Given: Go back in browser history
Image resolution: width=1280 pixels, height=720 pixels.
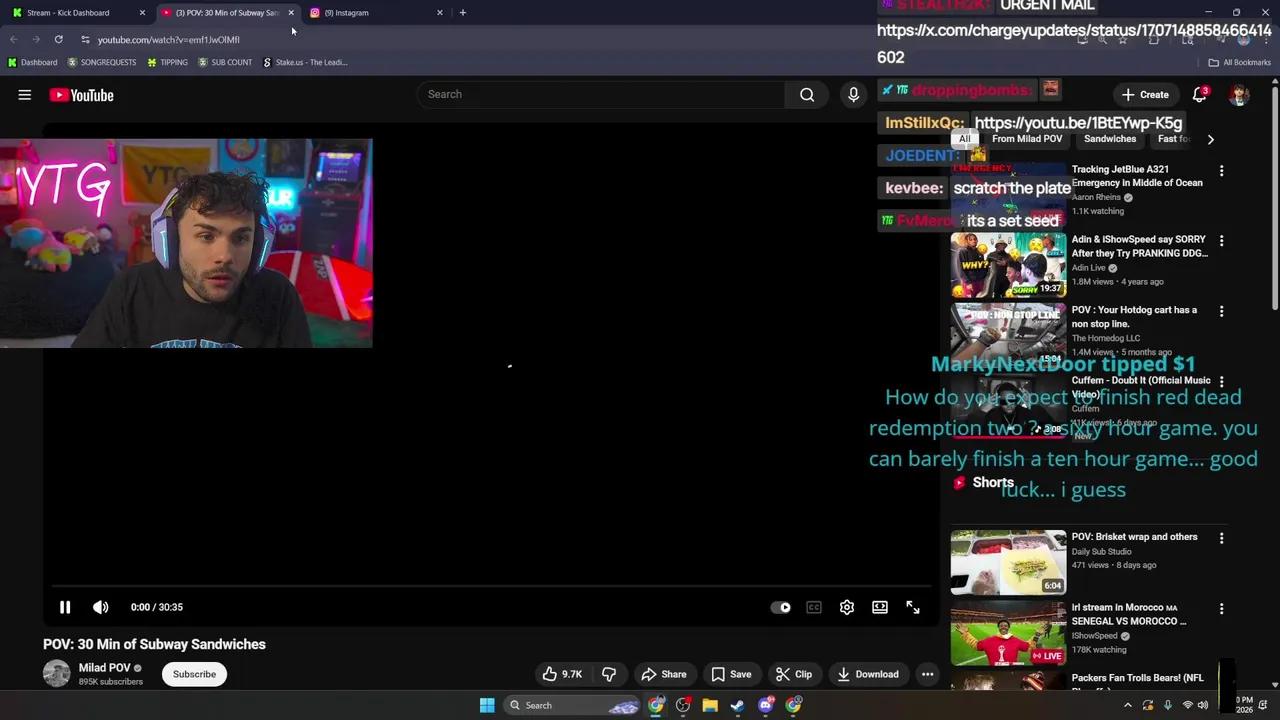Looking at the screenshot, I should pos(14,39).
